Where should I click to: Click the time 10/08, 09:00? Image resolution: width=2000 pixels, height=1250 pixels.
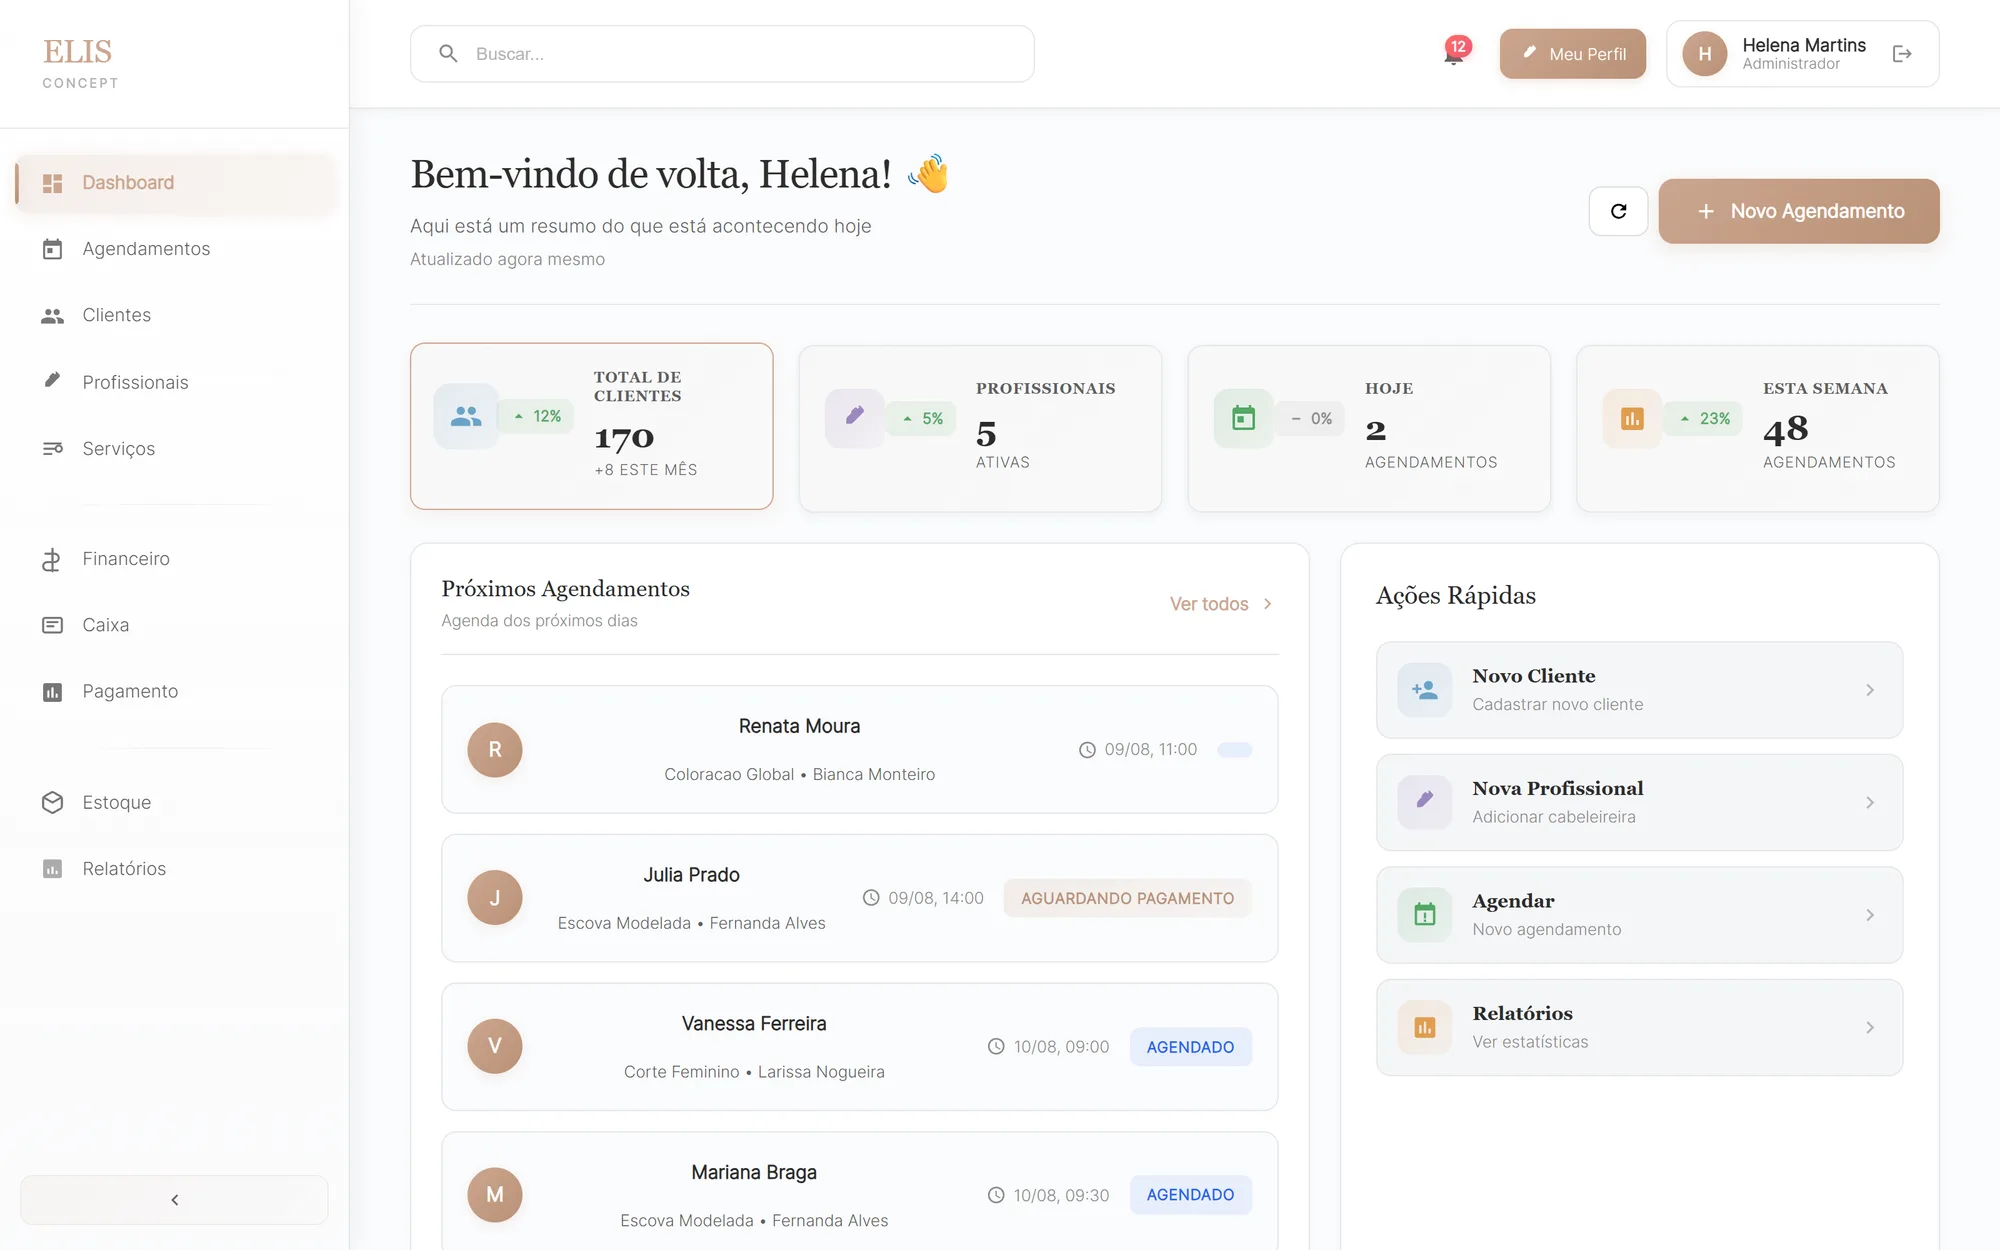tap(1061, 1047)
